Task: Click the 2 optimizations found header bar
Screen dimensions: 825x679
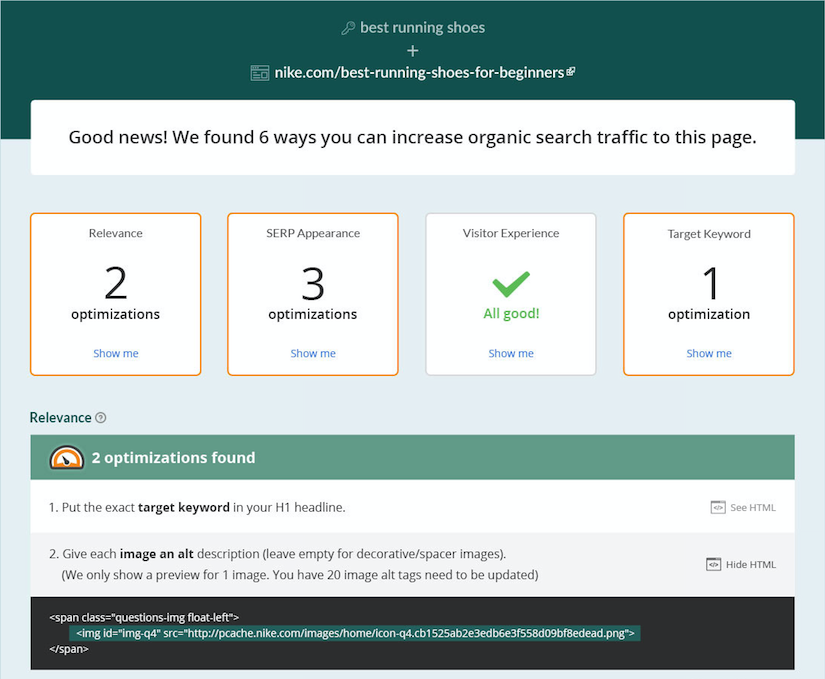Action: (x=412, y=457)
